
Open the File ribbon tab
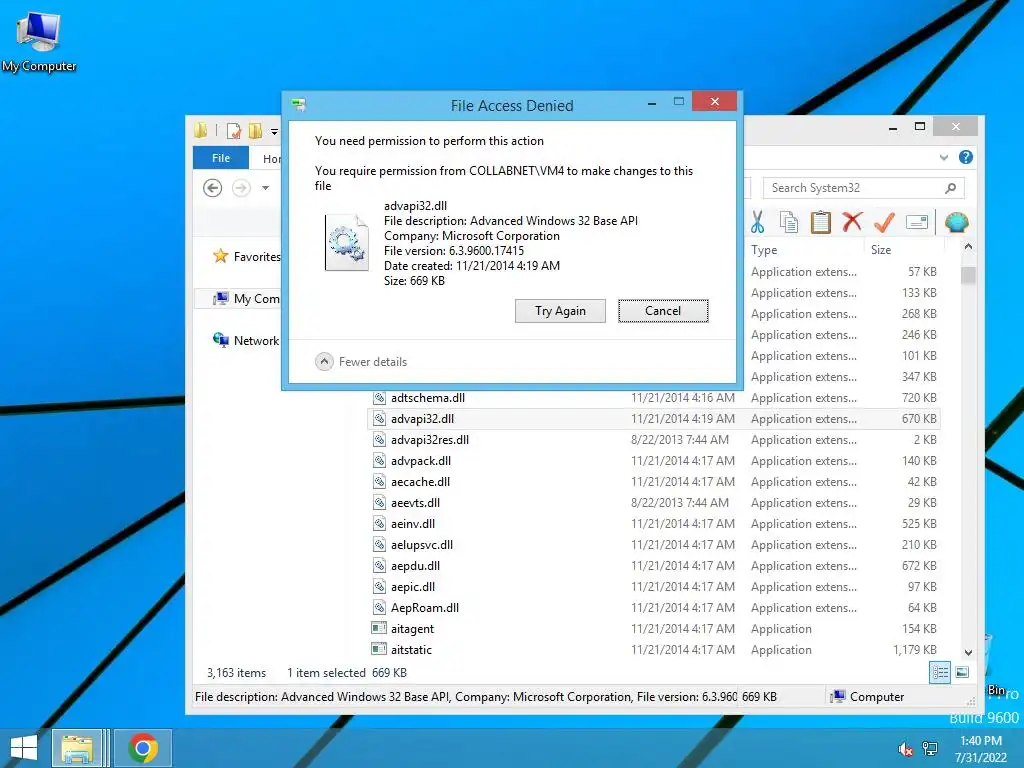click(x=221, y=158)
